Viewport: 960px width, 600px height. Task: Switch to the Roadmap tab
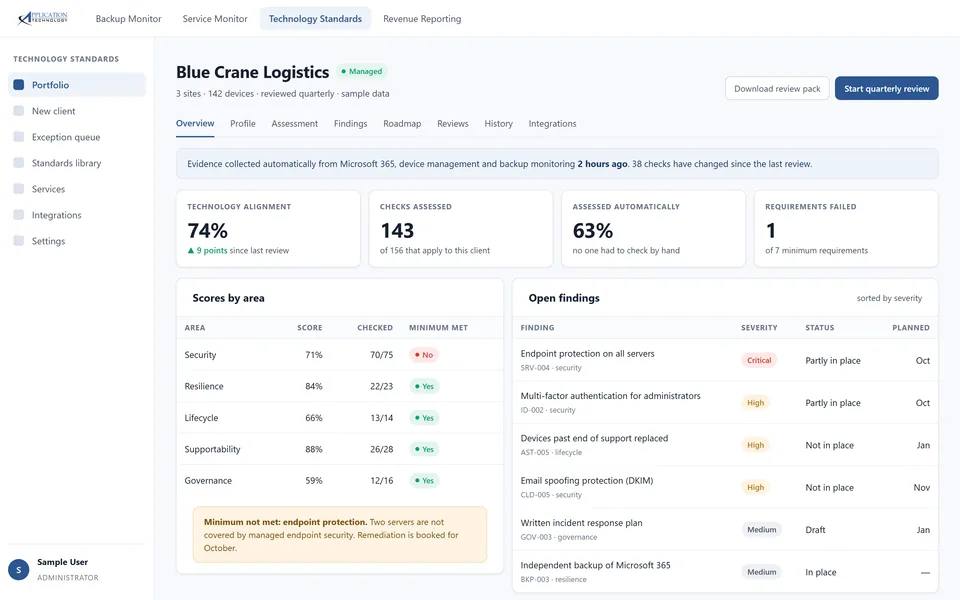pyautogui.click(x=402, y=124)
